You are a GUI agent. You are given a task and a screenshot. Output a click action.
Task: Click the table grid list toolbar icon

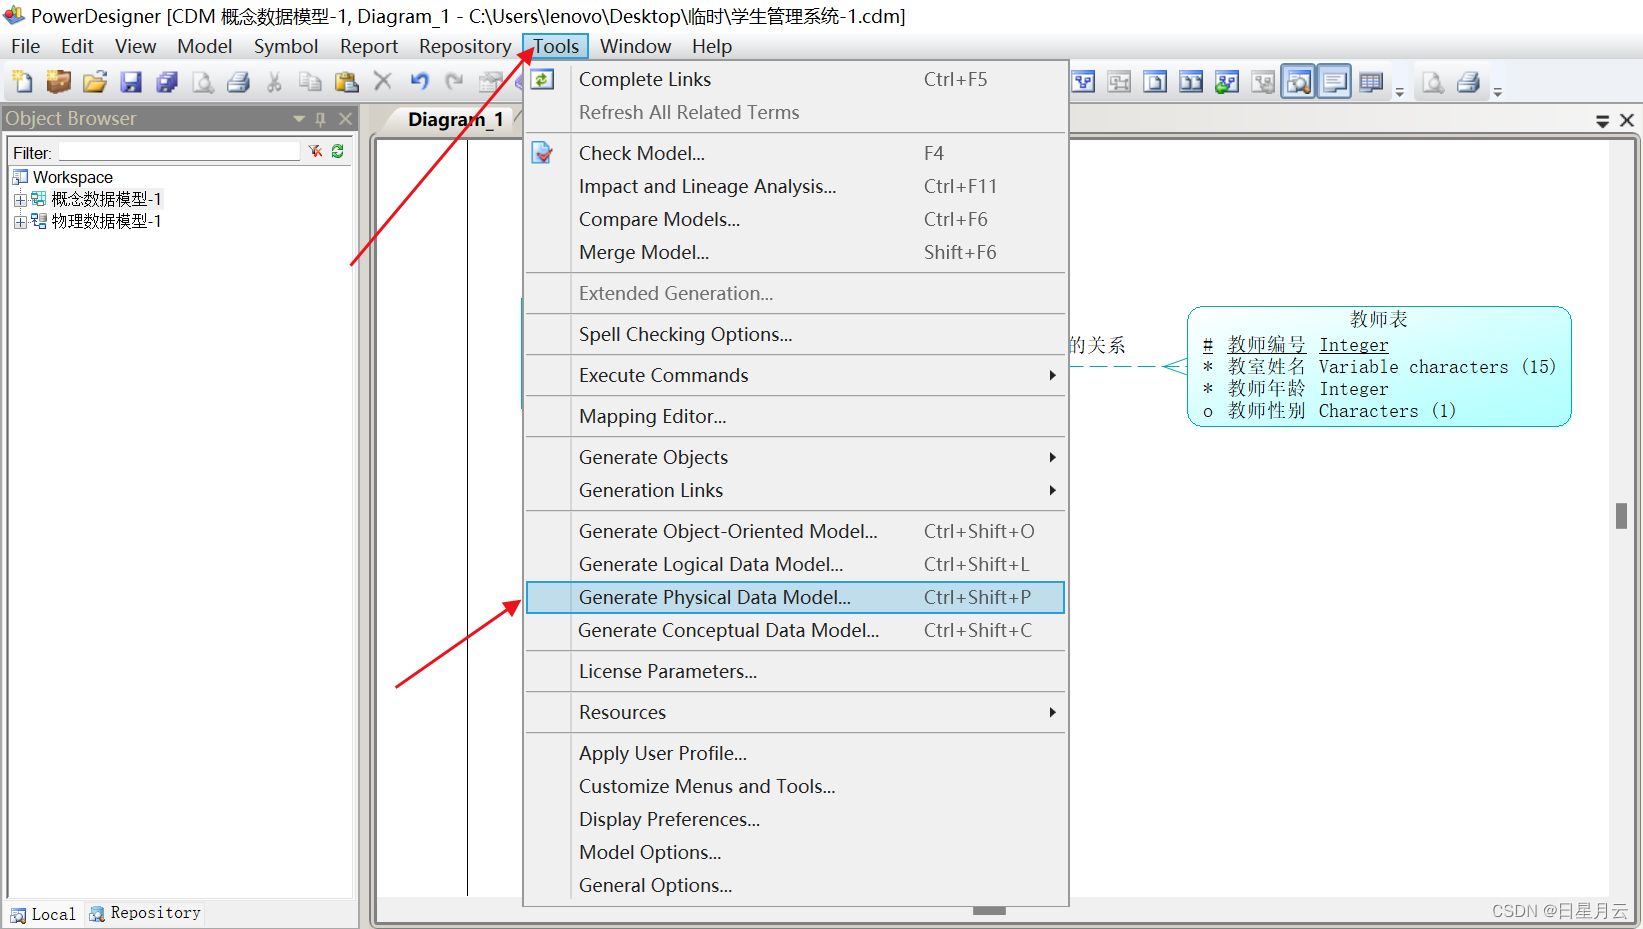point(1371,82)
